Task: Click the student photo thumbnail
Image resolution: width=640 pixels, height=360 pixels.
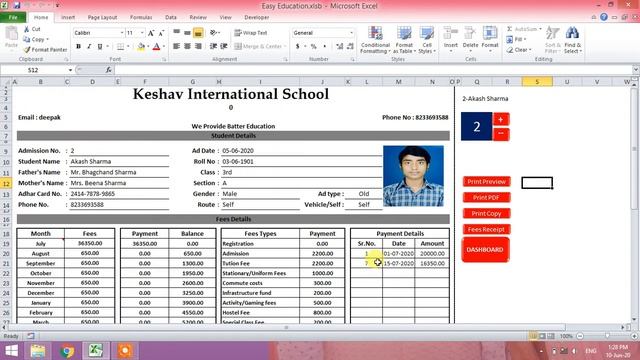Action: (413, 176)
